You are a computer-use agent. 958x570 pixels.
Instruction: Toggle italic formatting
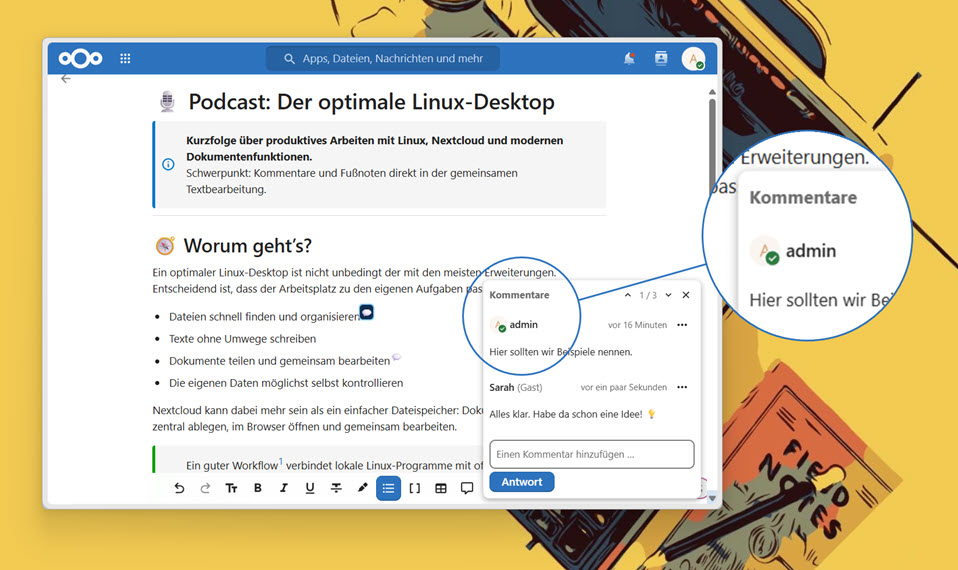coord(283,488)
